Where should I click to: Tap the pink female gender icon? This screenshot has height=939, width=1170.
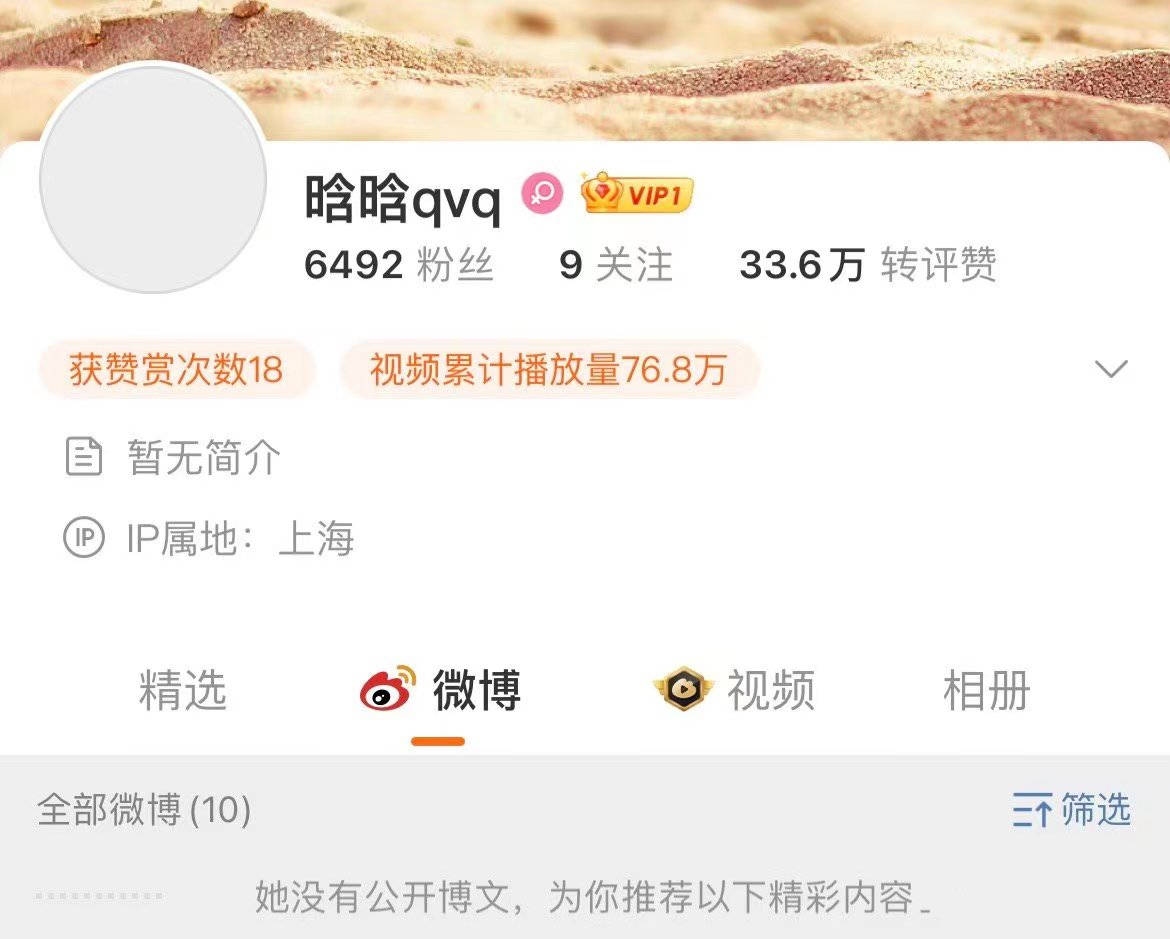(x=542, y=193)
